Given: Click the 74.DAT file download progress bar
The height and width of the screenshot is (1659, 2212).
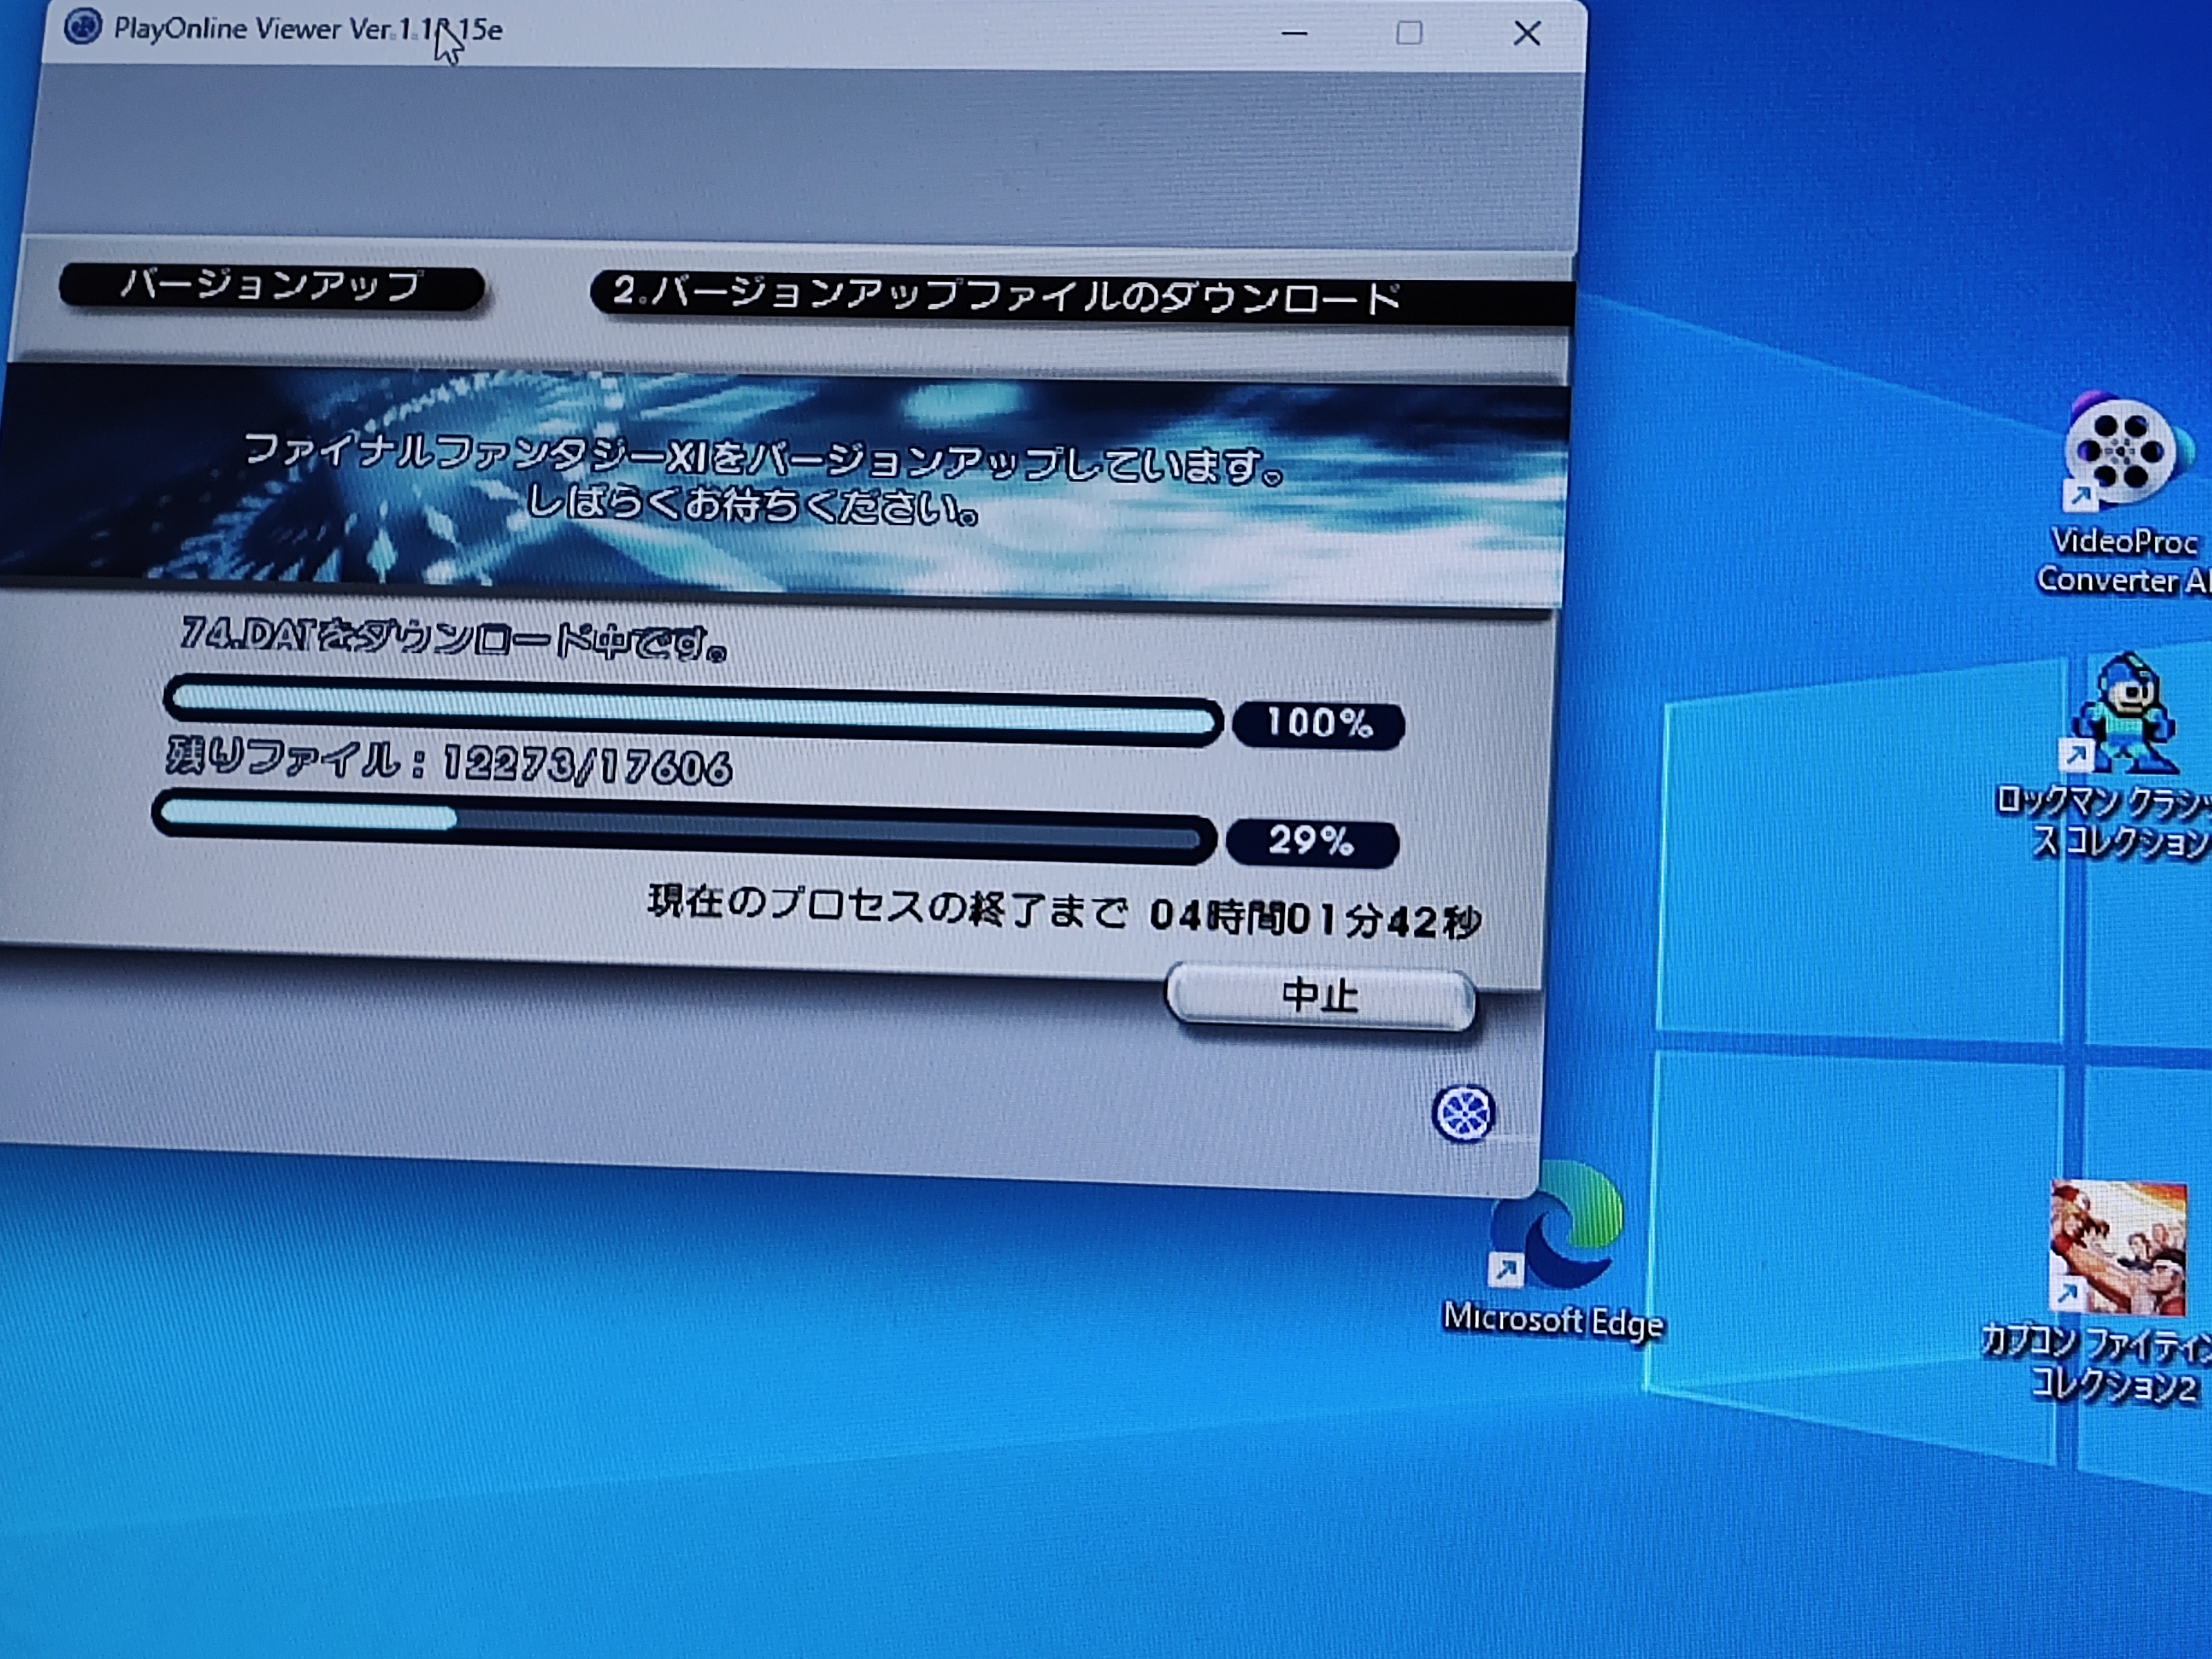Looking at the screenshot, I should [x=693, y=711].
